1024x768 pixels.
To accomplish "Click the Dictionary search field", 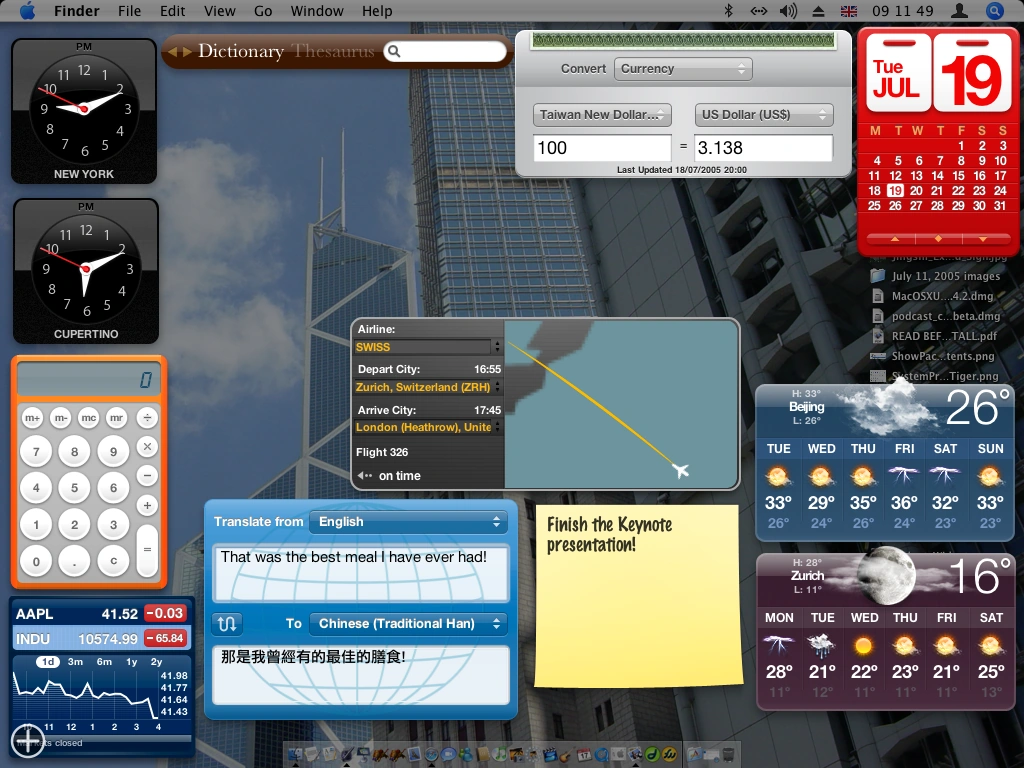I will 445,52.
